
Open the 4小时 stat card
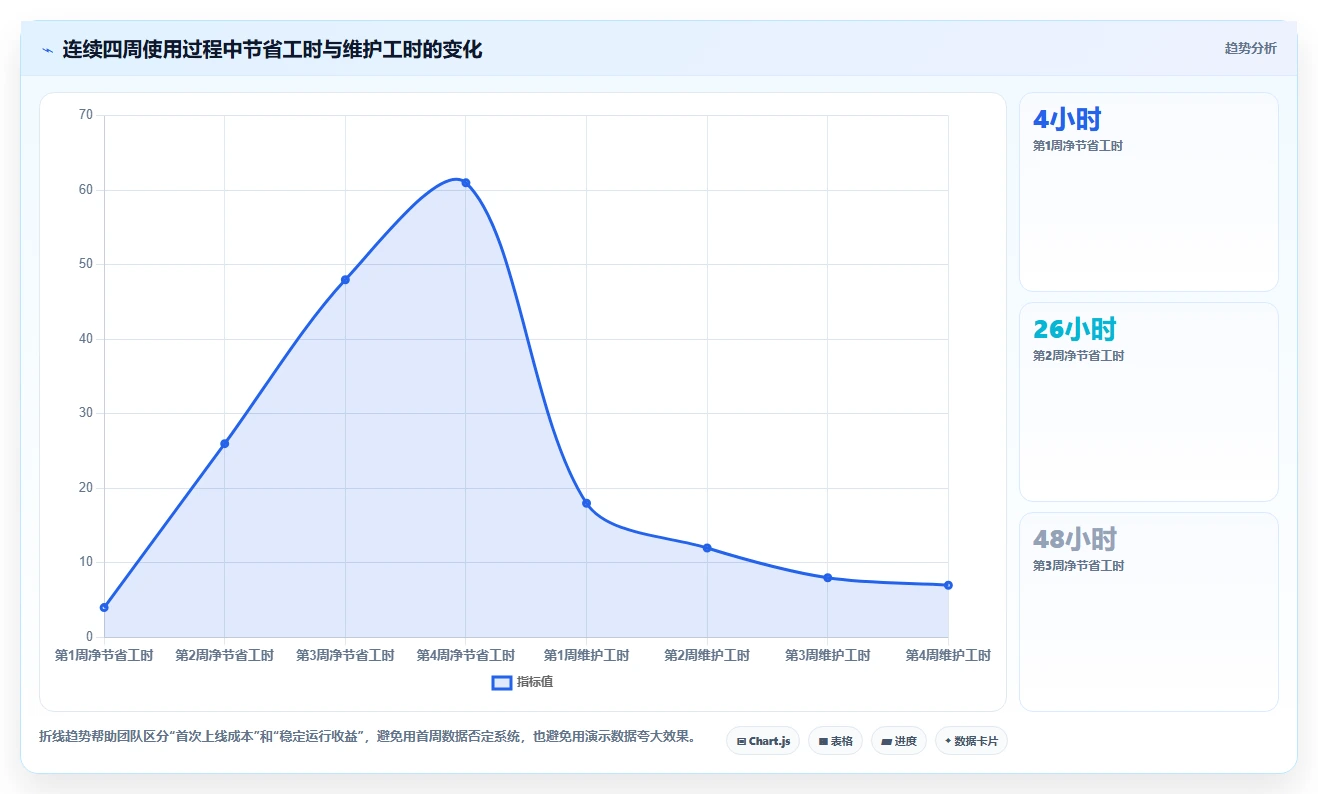[x=1148, y=192]
